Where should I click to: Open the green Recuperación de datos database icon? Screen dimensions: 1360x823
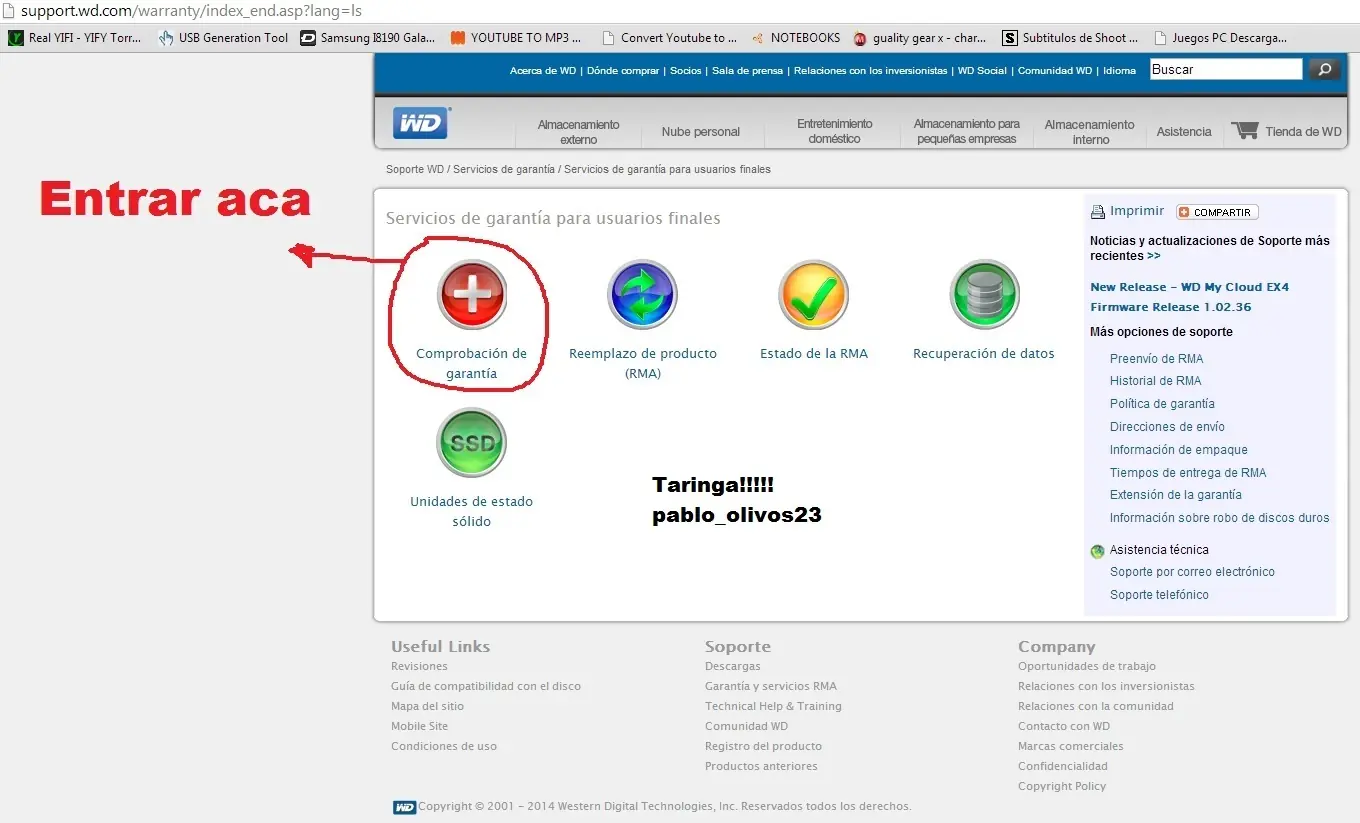pos(984,294)
